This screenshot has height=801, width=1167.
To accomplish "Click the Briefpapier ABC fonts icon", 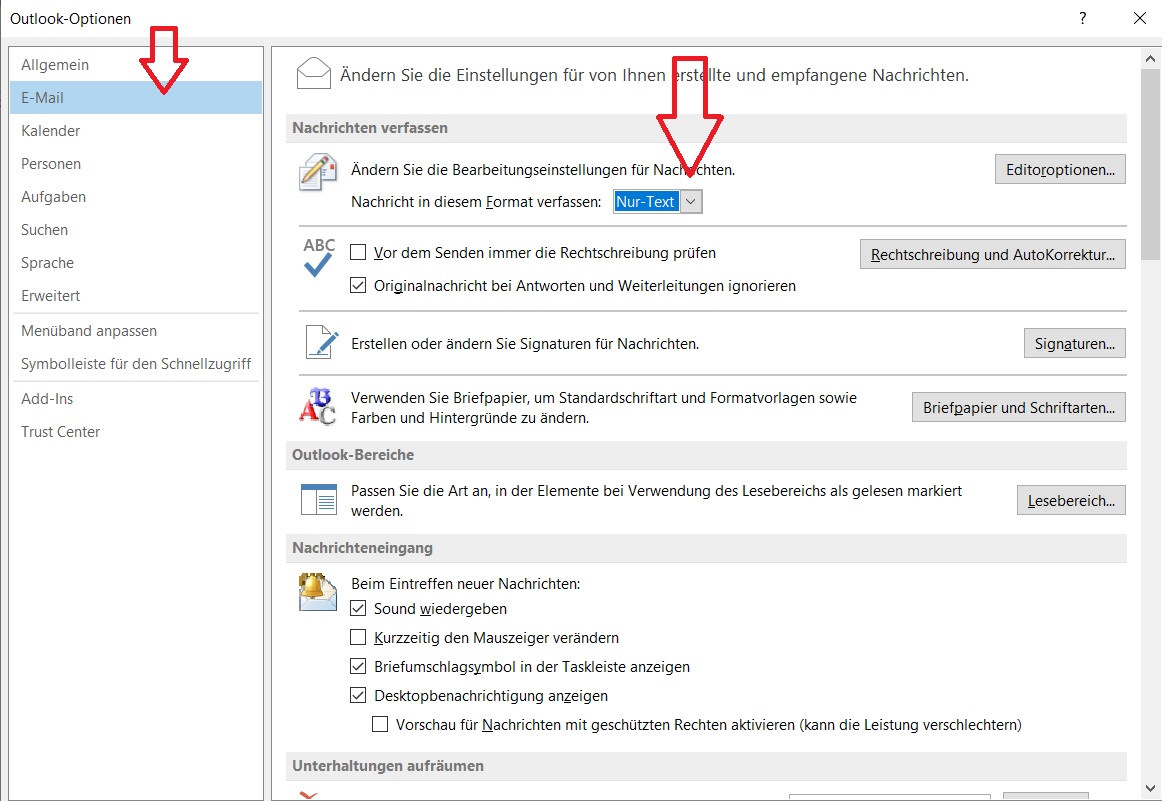I will pyautogui.click(x=318, y=406).
